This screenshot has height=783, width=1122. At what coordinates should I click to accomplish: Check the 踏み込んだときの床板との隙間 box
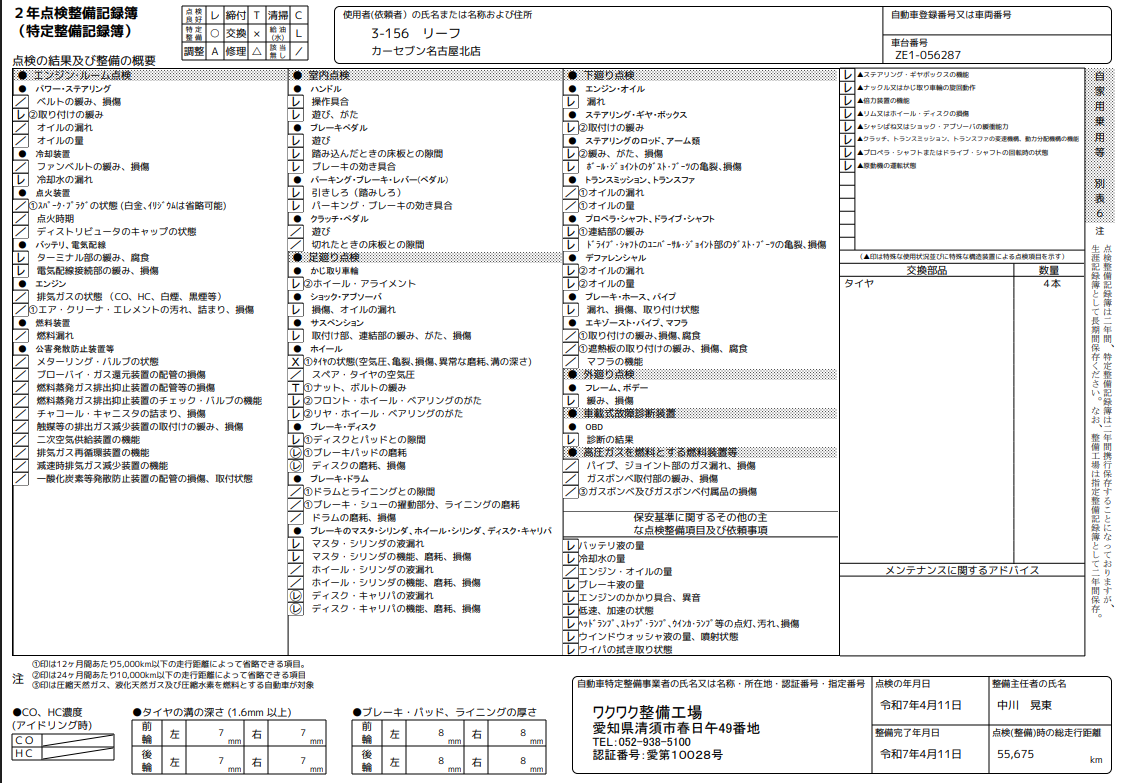click(x=296, y=154)
